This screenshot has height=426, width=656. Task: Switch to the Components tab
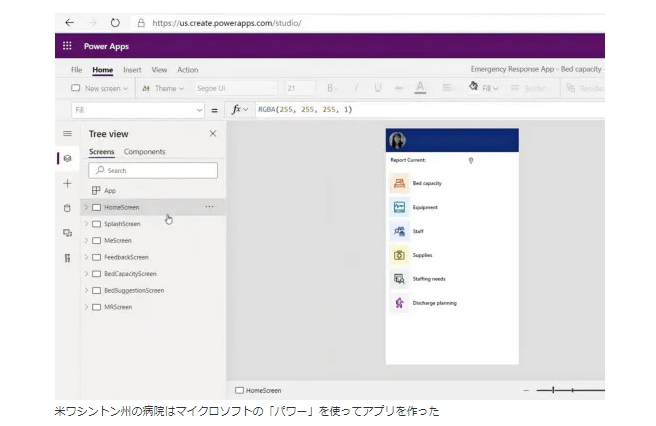tap(145, 152)
